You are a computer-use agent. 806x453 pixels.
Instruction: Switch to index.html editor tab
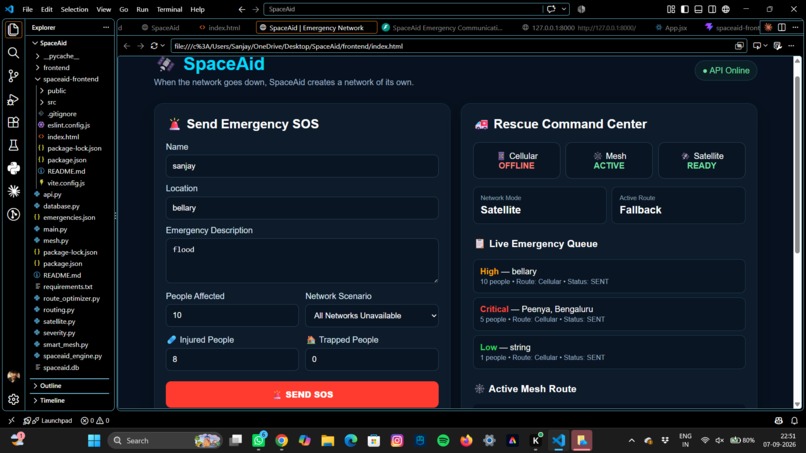[219, 28]
